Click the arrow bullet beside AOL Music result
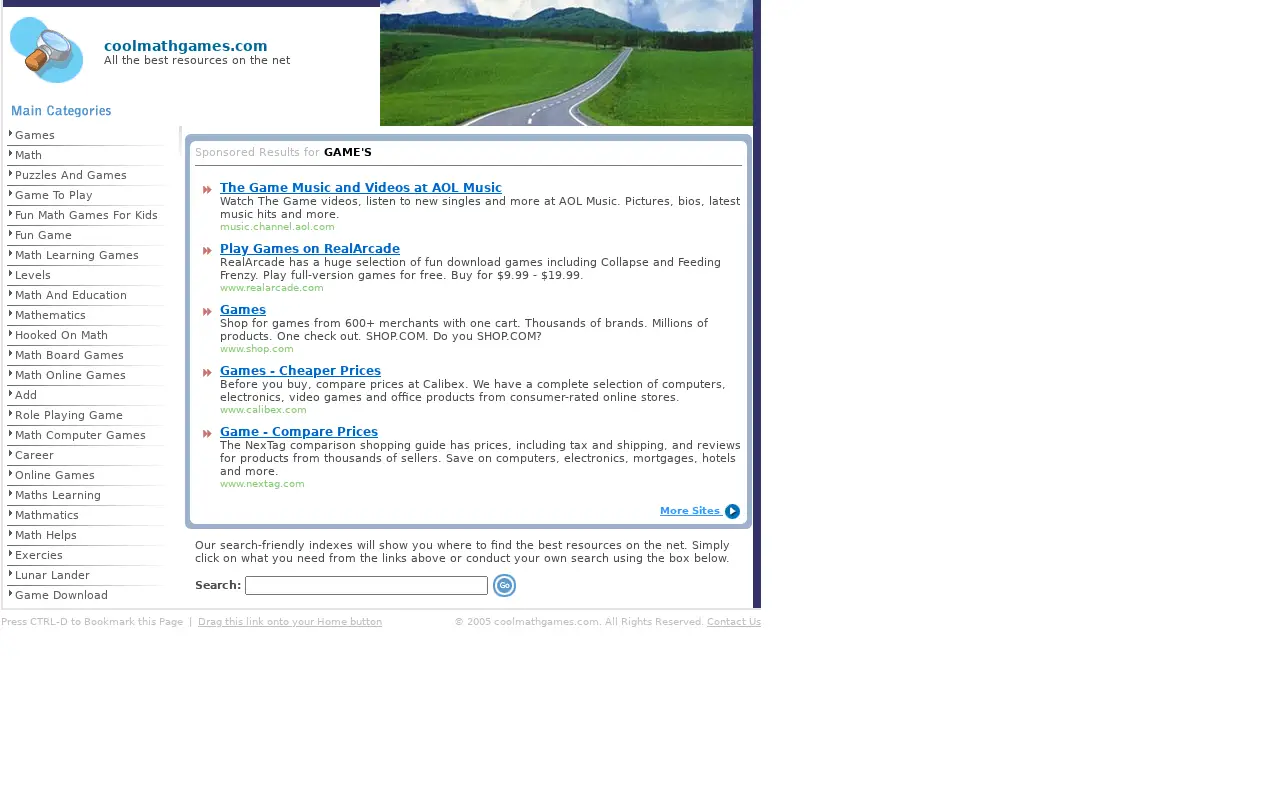The height and width of the screenshot is (800, 1280). [x=207, y=190]
